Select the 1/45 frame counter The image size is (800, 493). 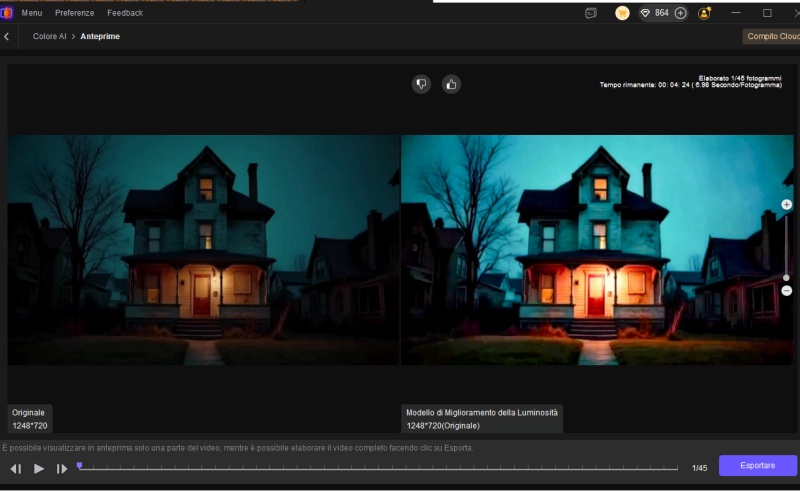click(x=699, y=468)
